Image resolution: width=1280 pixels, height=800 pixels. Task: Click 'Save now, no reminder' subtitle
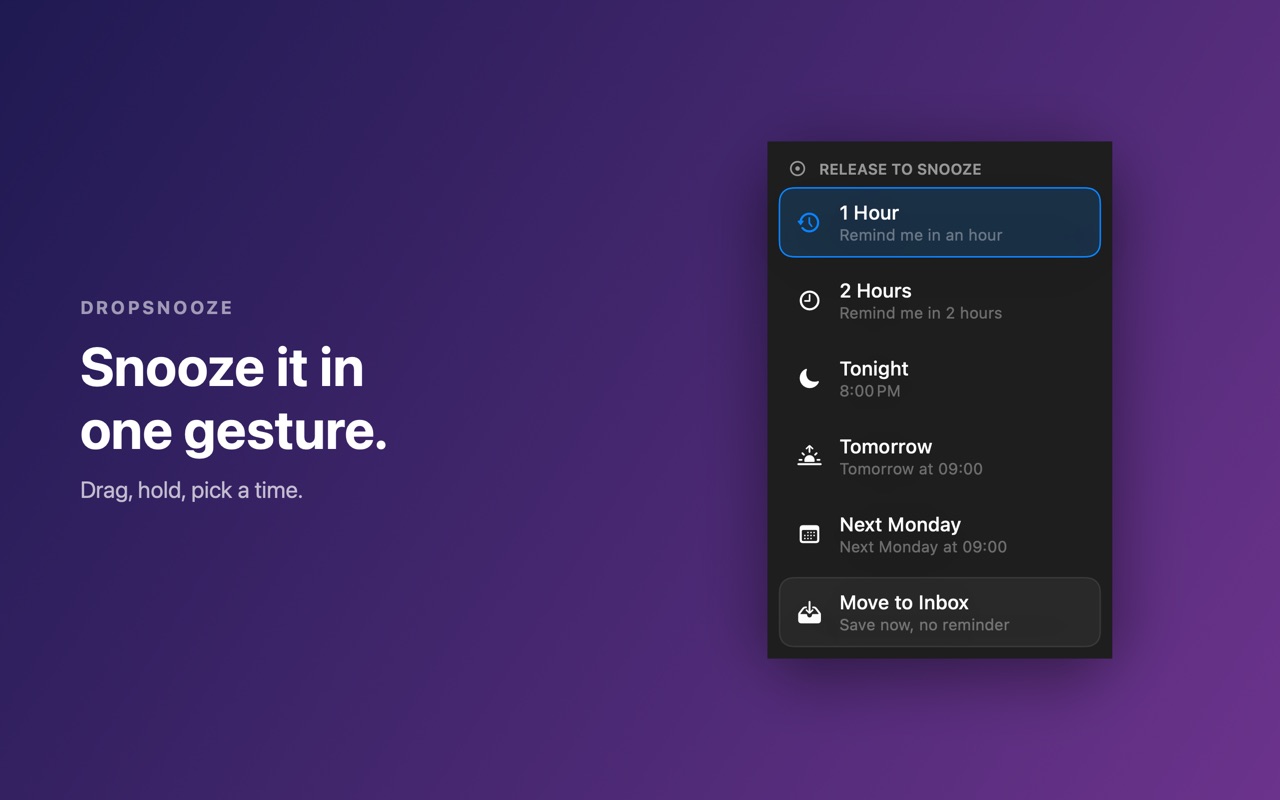[924, 625]
